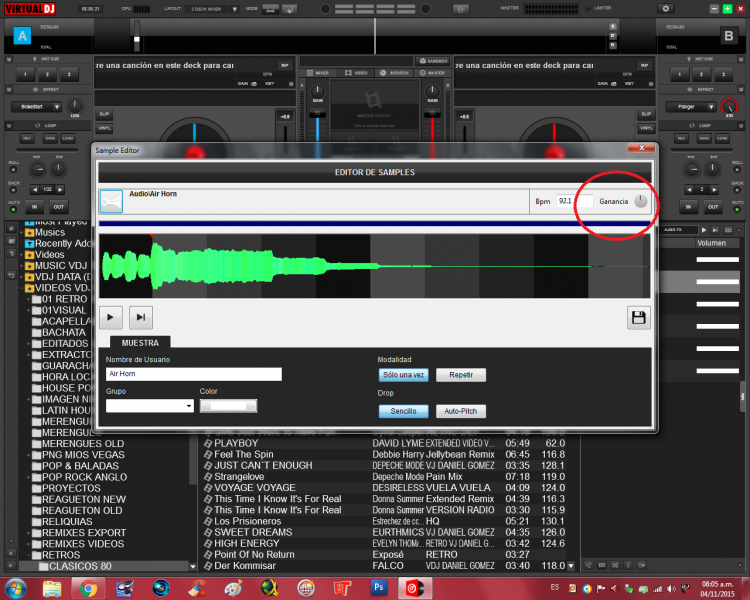
Task: Play the Air Horn sample in editor
Action: click(x=110, y=317)
